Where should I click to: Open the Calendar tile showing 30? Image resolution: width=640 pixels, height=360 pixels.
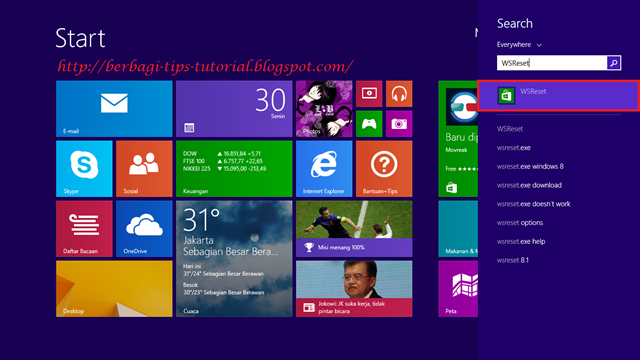click(x=234, y=109)
